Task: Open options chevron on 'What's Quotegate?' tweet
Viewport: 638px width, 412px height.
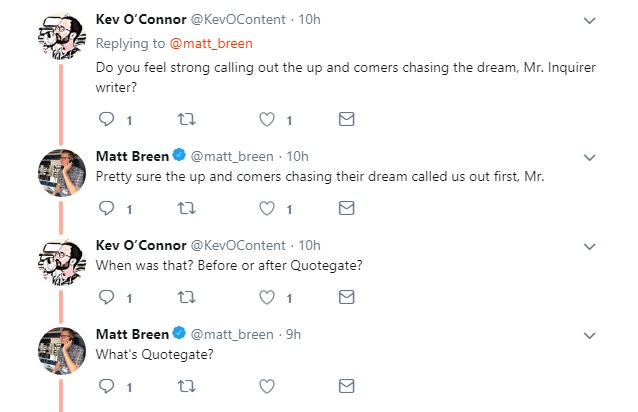Action: click(589, 334)
